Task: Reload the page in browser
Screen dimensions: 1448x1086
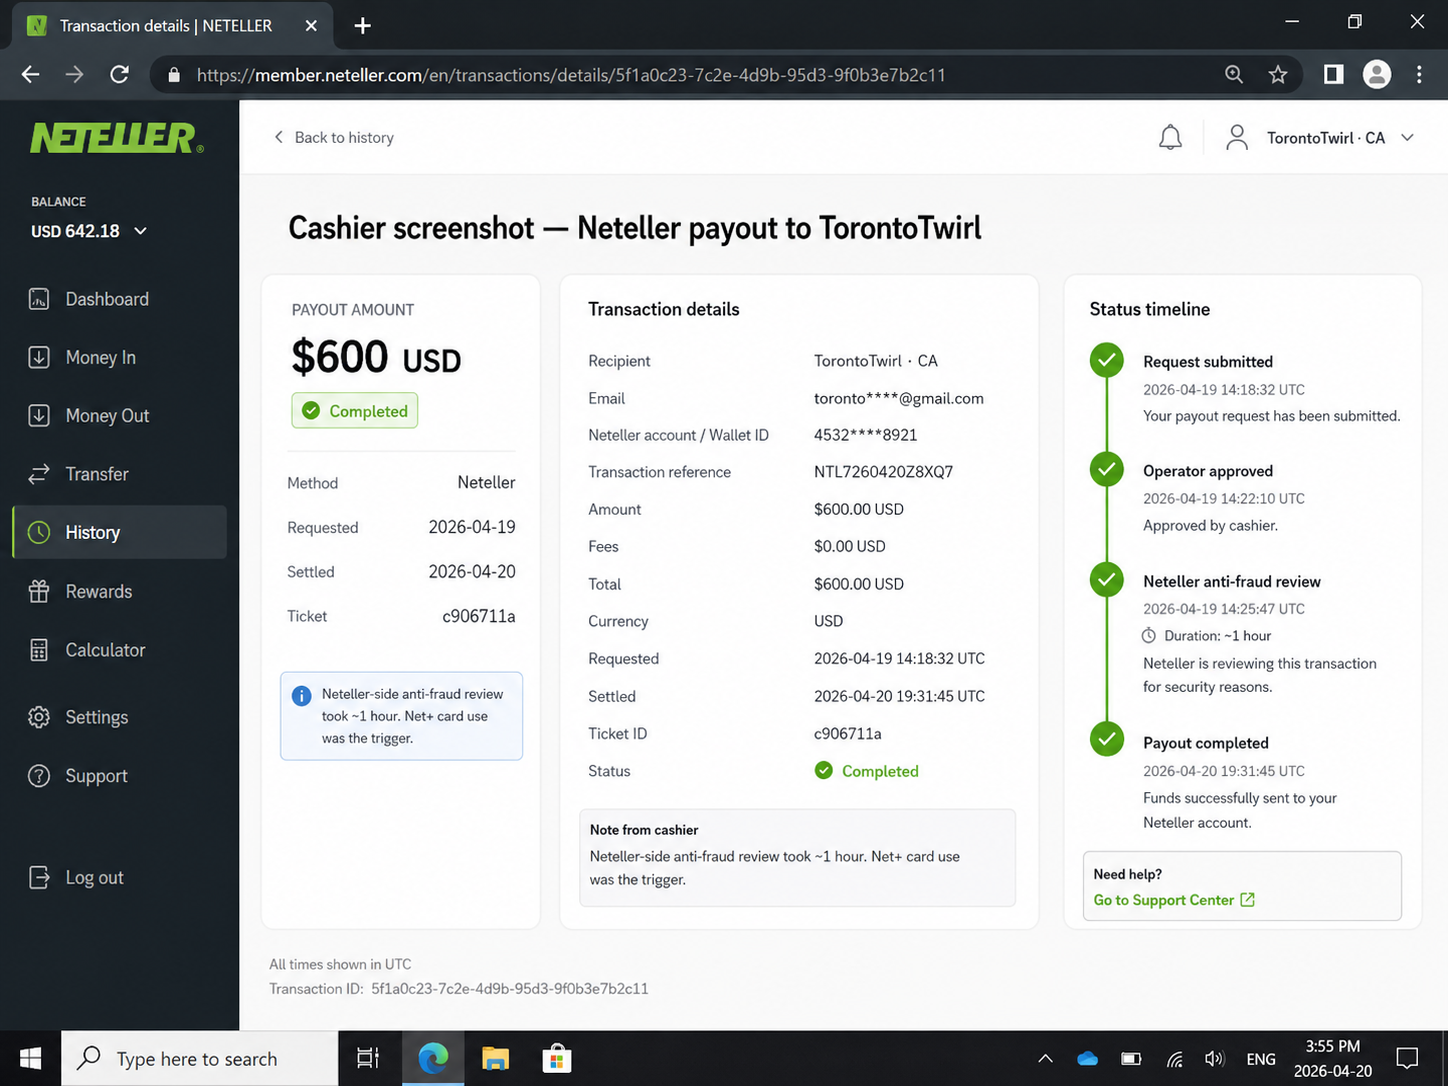Action: coord(119,74)
